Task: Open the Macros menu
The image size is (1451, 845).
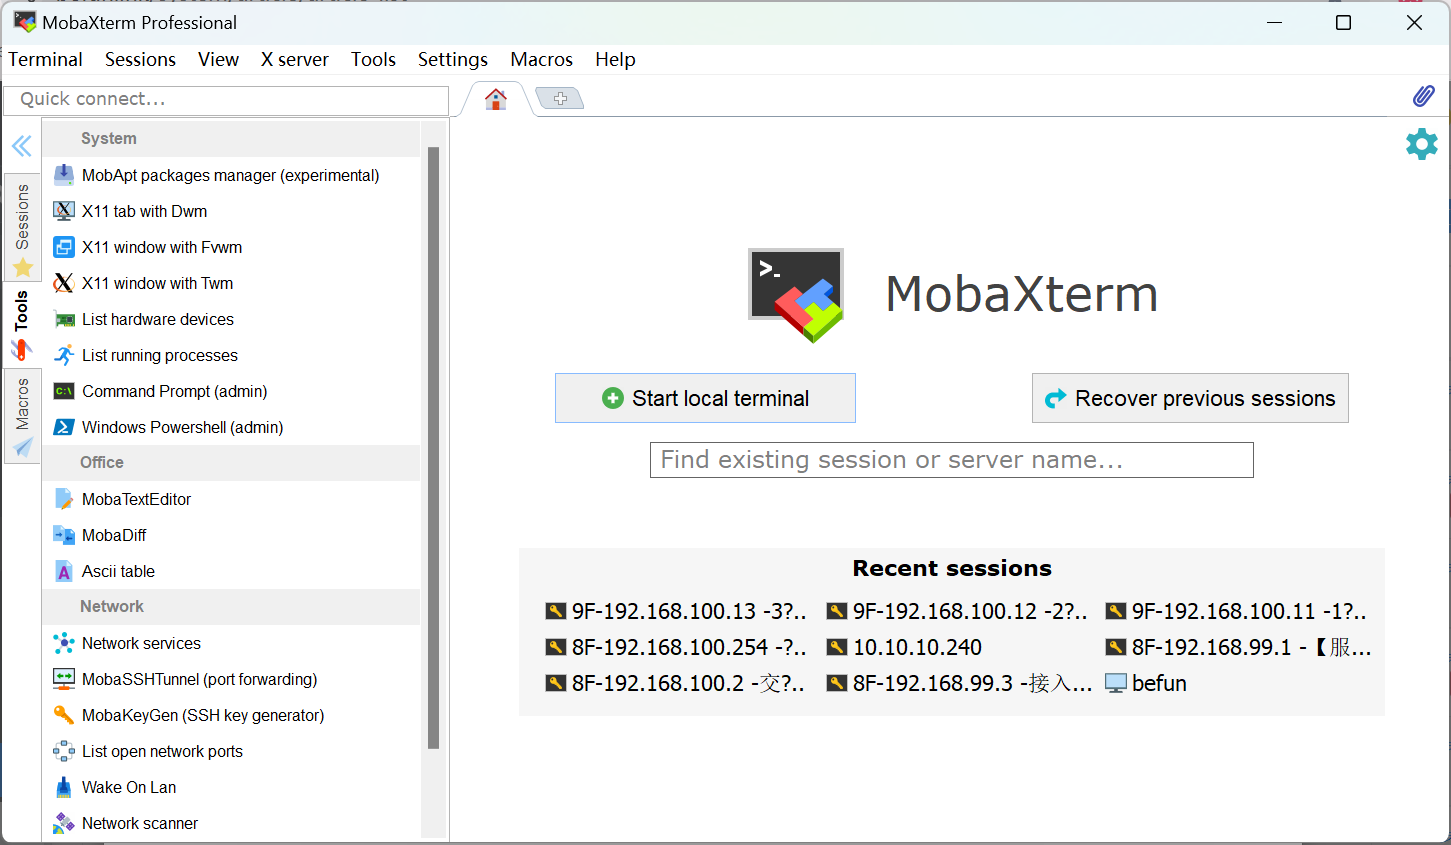Action: click(541, 60)
